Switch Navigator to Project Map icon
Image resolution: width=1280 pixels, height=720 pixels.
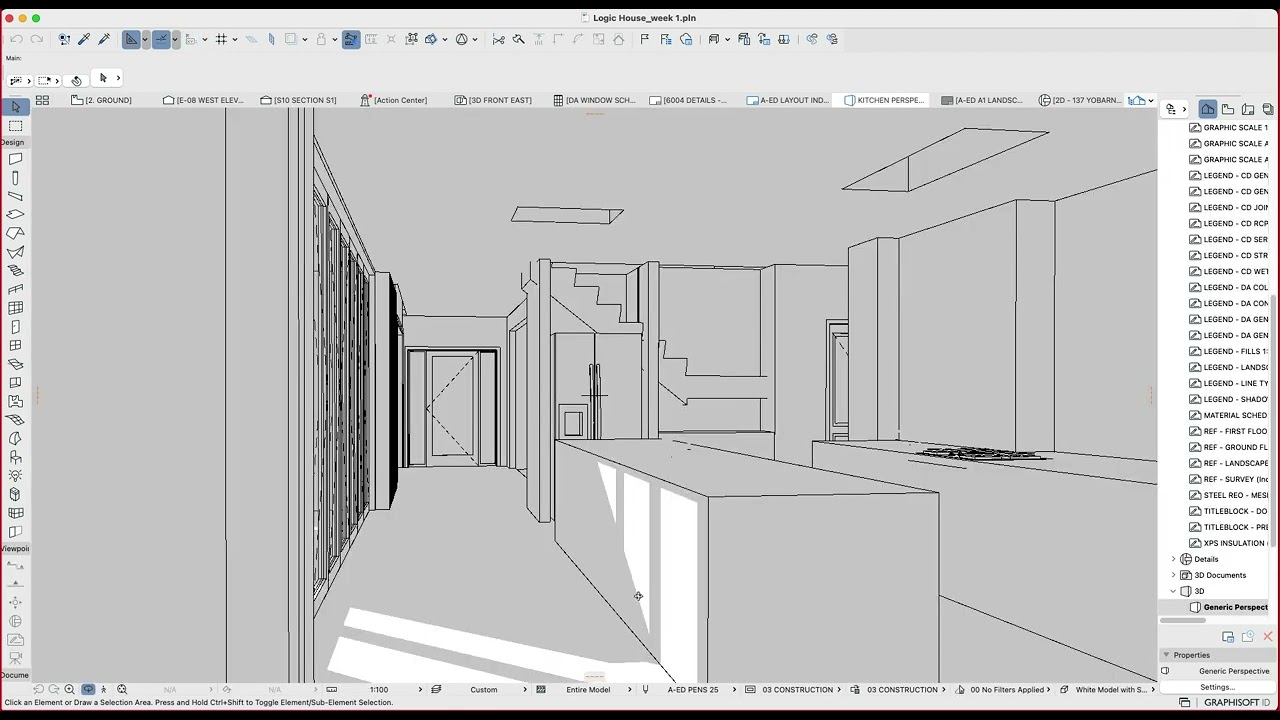(x=1208, y=109)
